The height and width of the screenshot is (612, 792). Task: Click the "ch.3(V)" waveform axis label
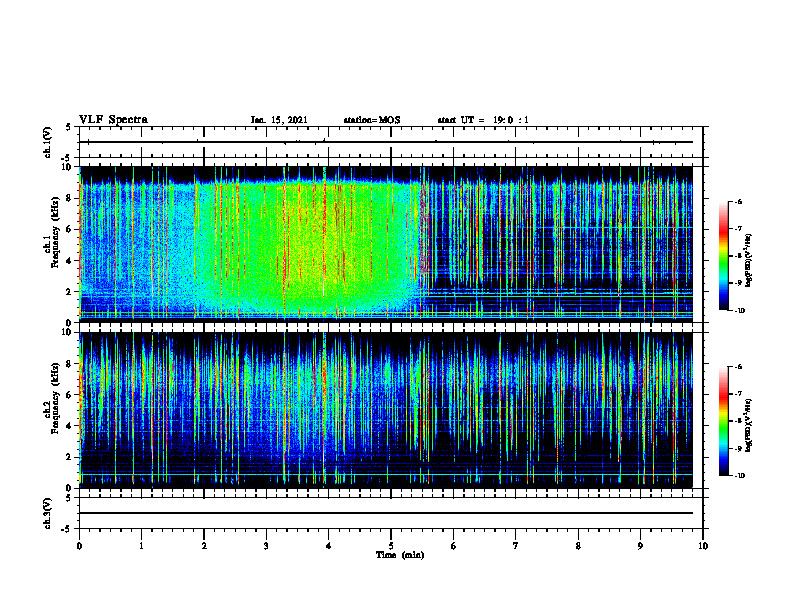[47, 513]
